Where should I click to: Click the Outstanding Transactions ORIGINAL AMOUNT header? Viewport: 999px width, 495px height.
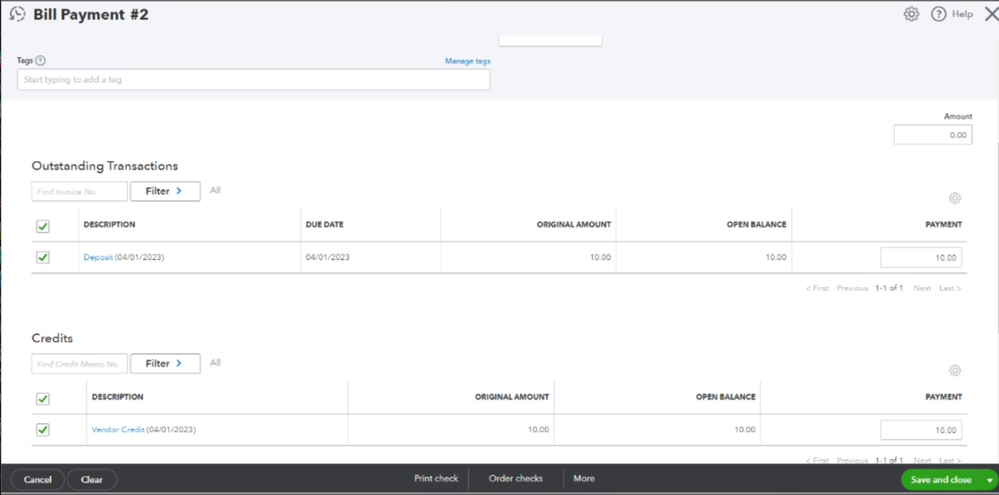click(x=573, y=225)
